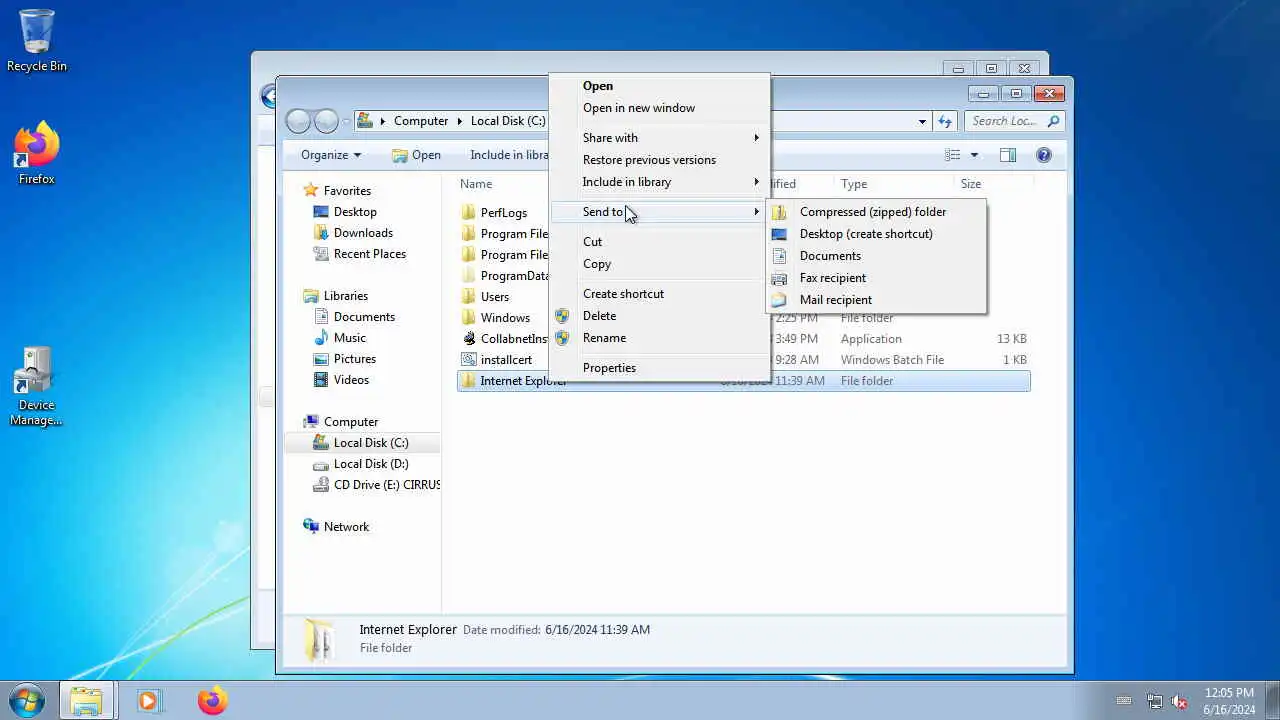Click the taskbar clock showing 12:05 PM
This screenshot has height=720, width=1280.
(x=1229, y=701)
